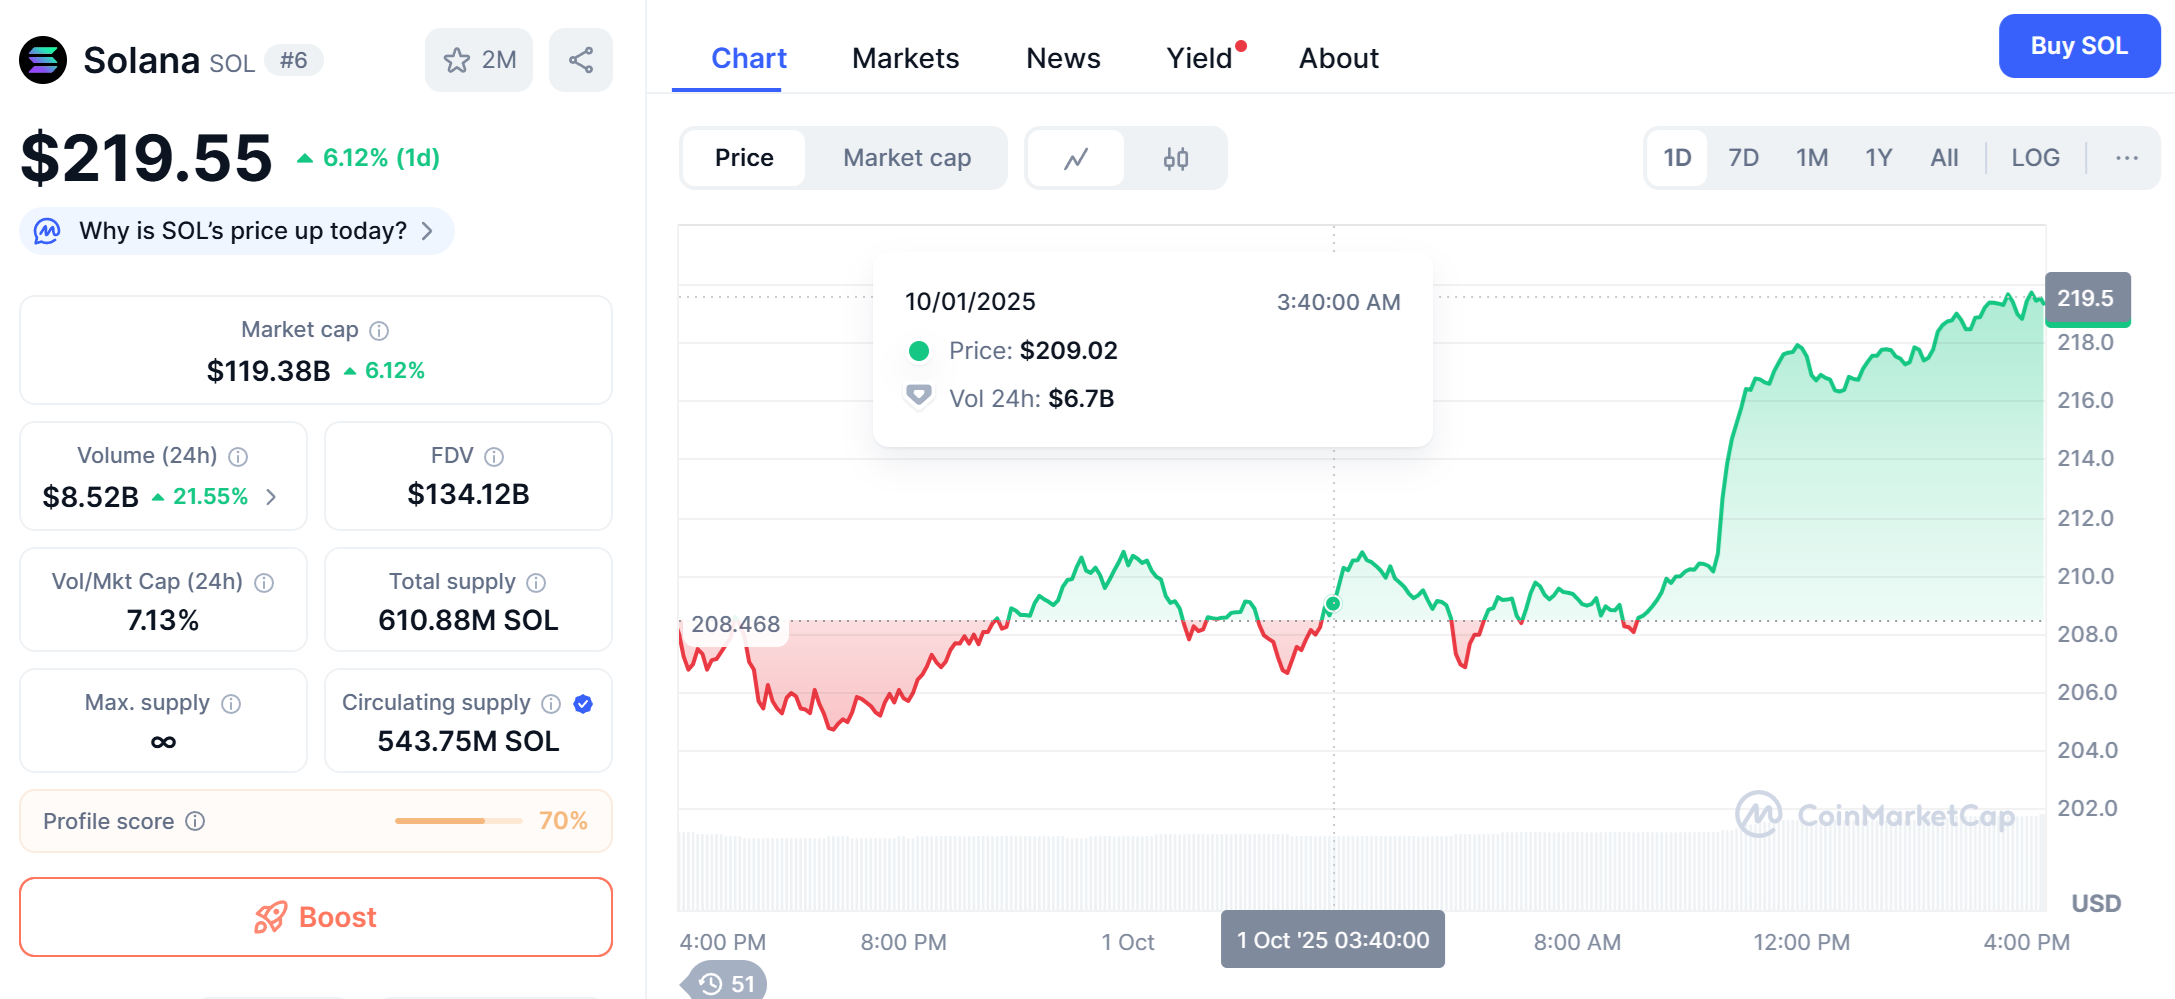Open the Markets tab
The width and height of the screenshot is (2175, 999).
pos(905,59)
